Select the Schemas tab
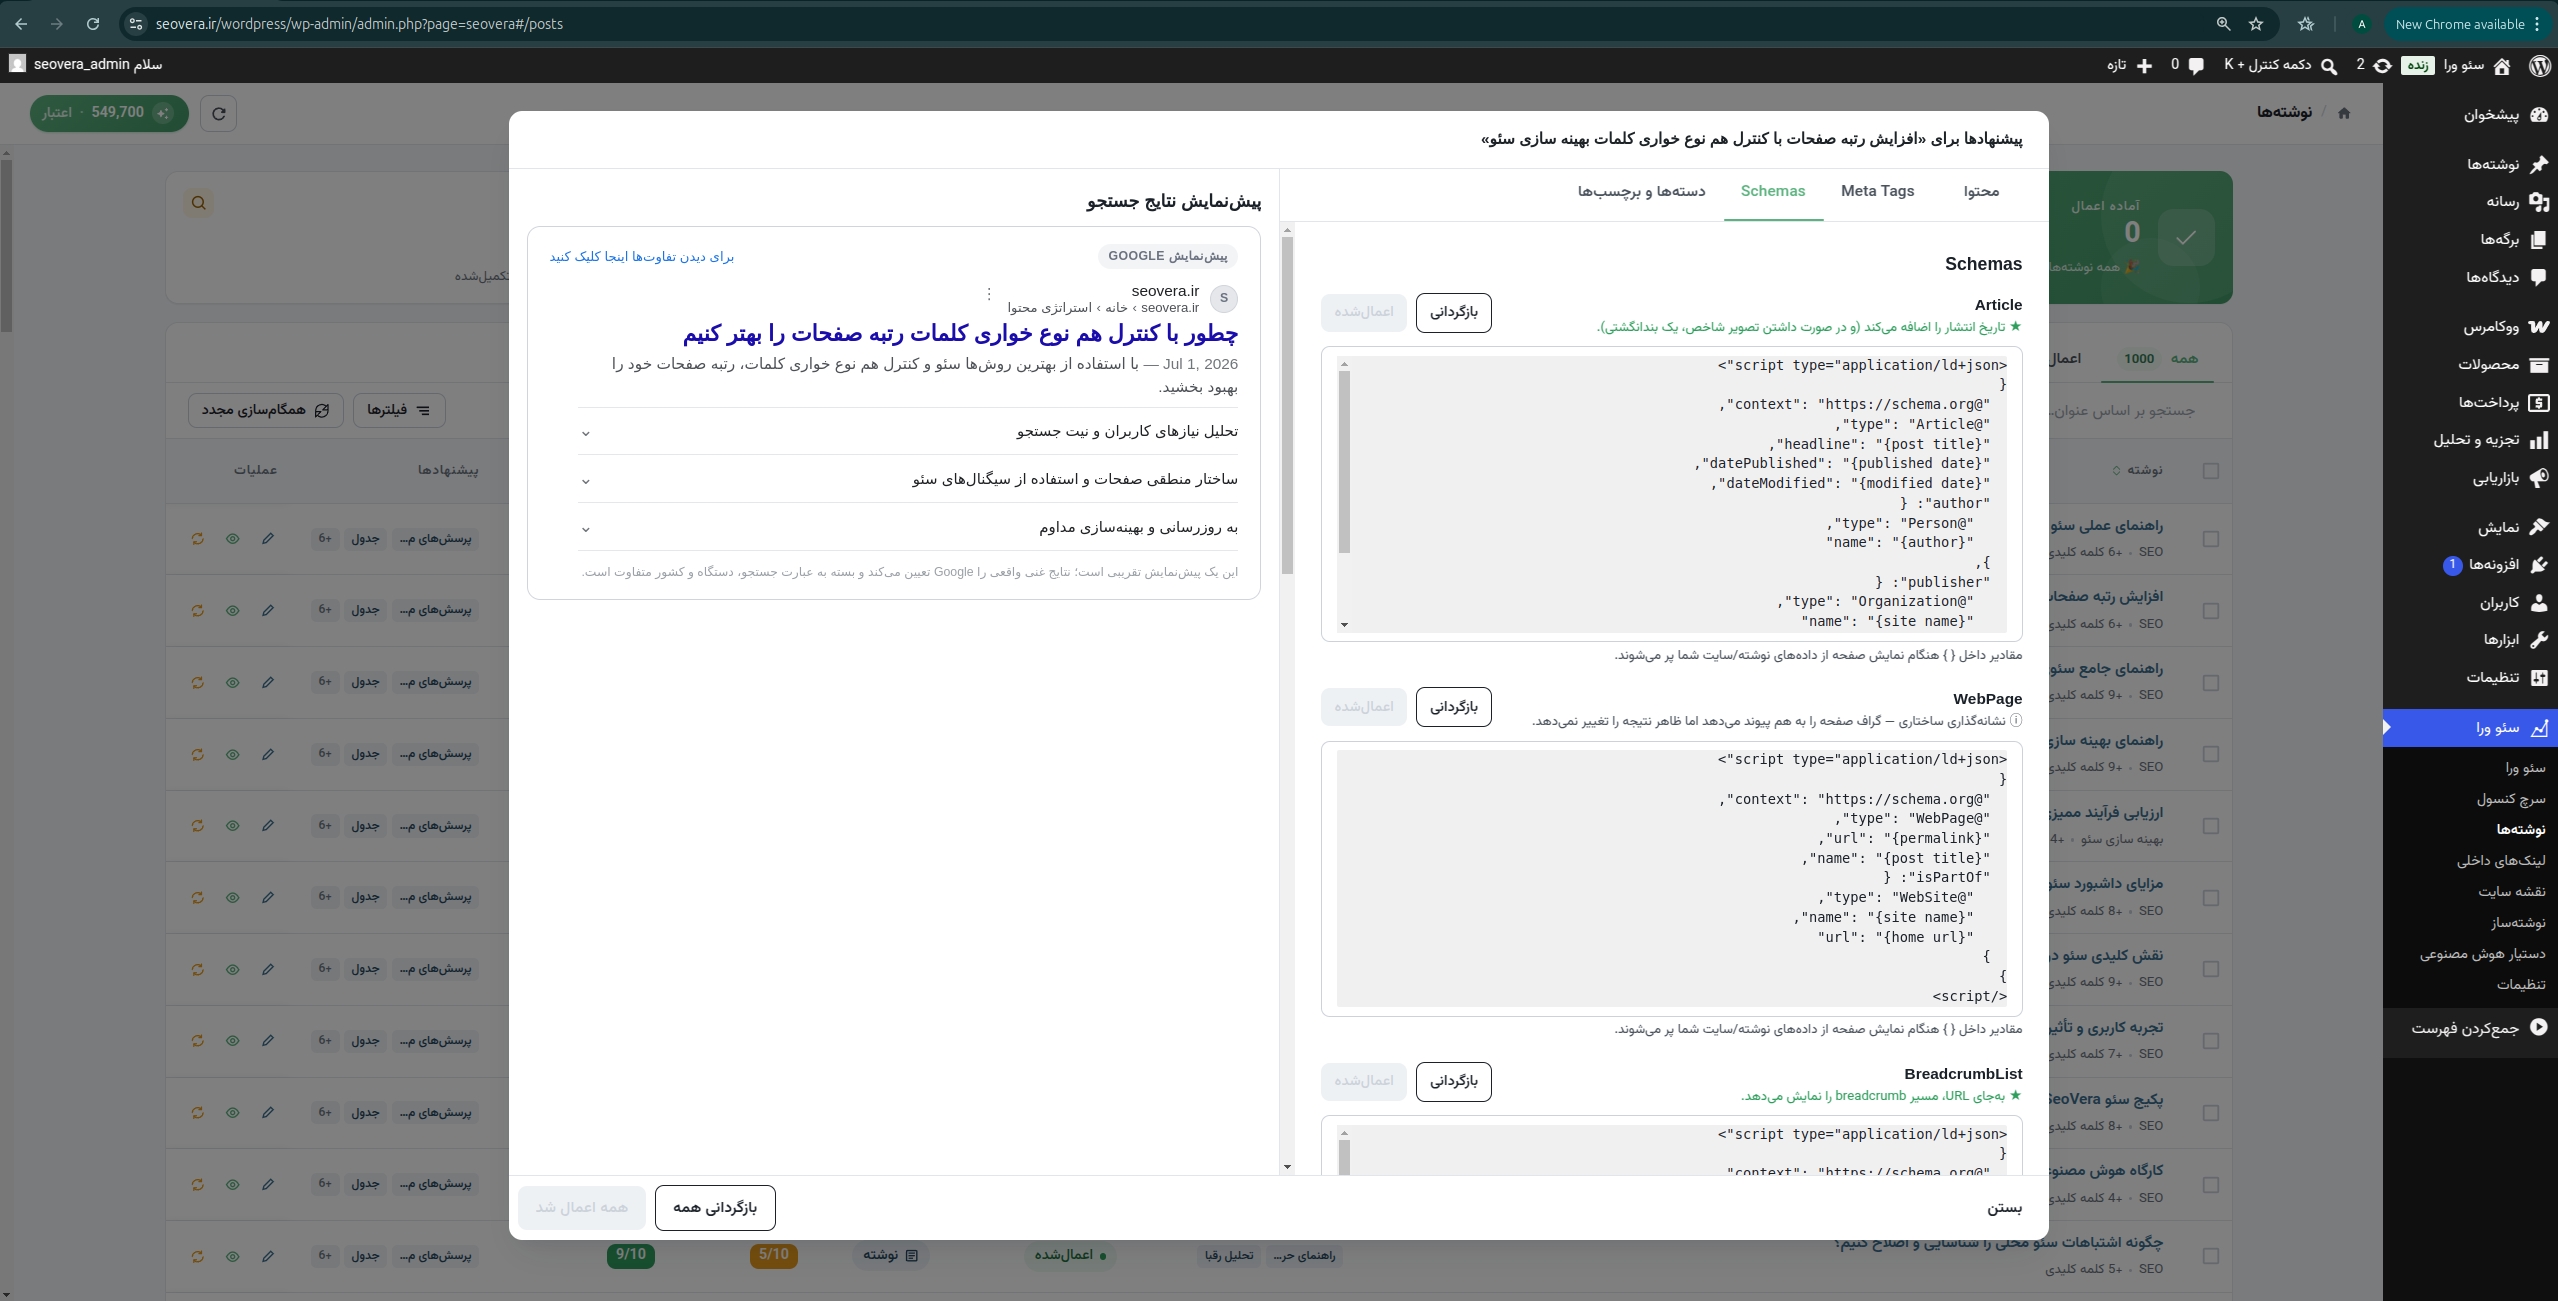Screen dimensions: 2558x1301 click(1772, 191)
